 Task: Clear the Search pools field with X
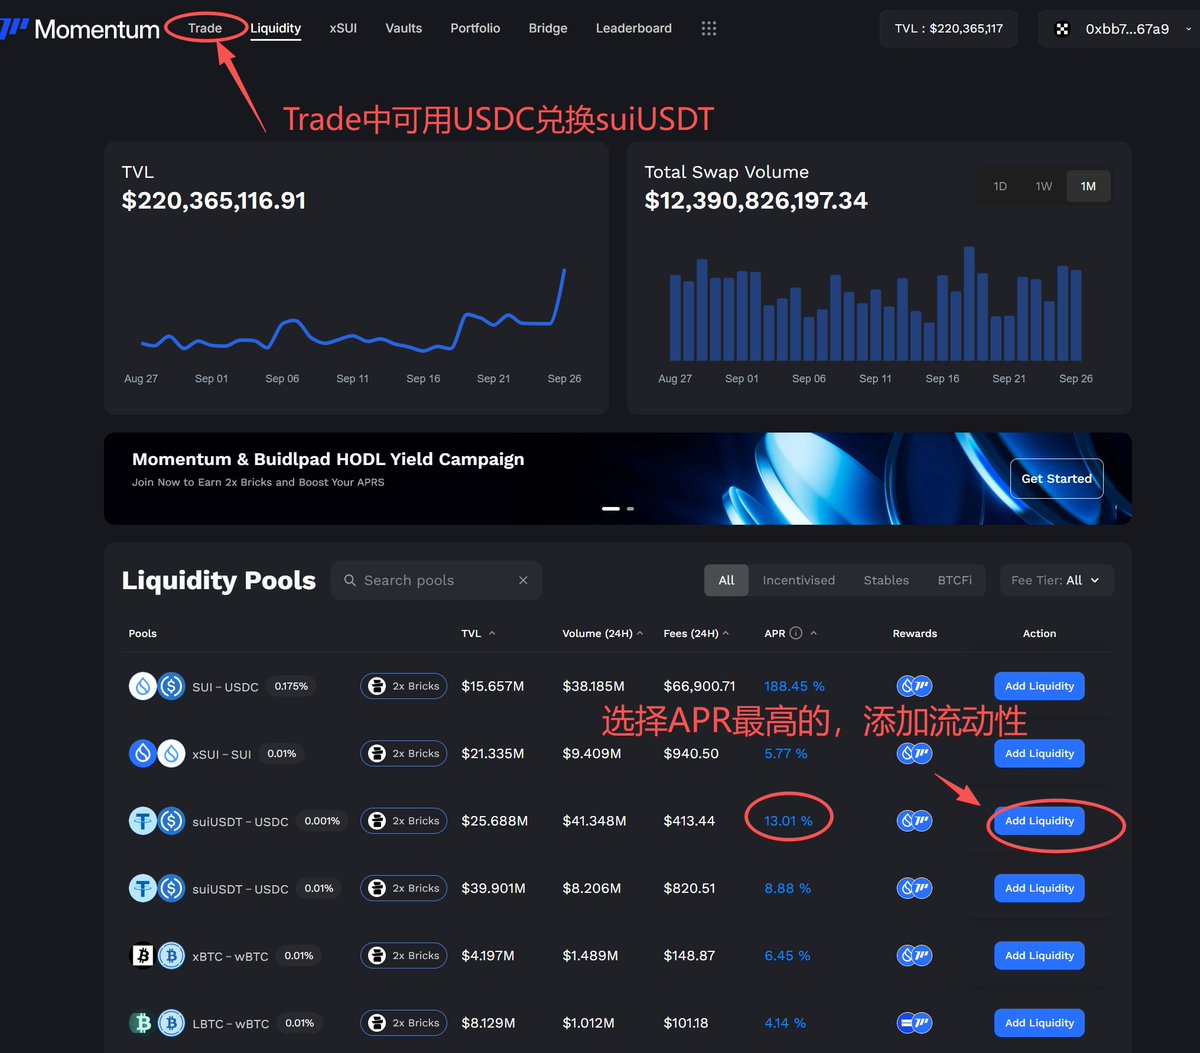pos(523,580)
